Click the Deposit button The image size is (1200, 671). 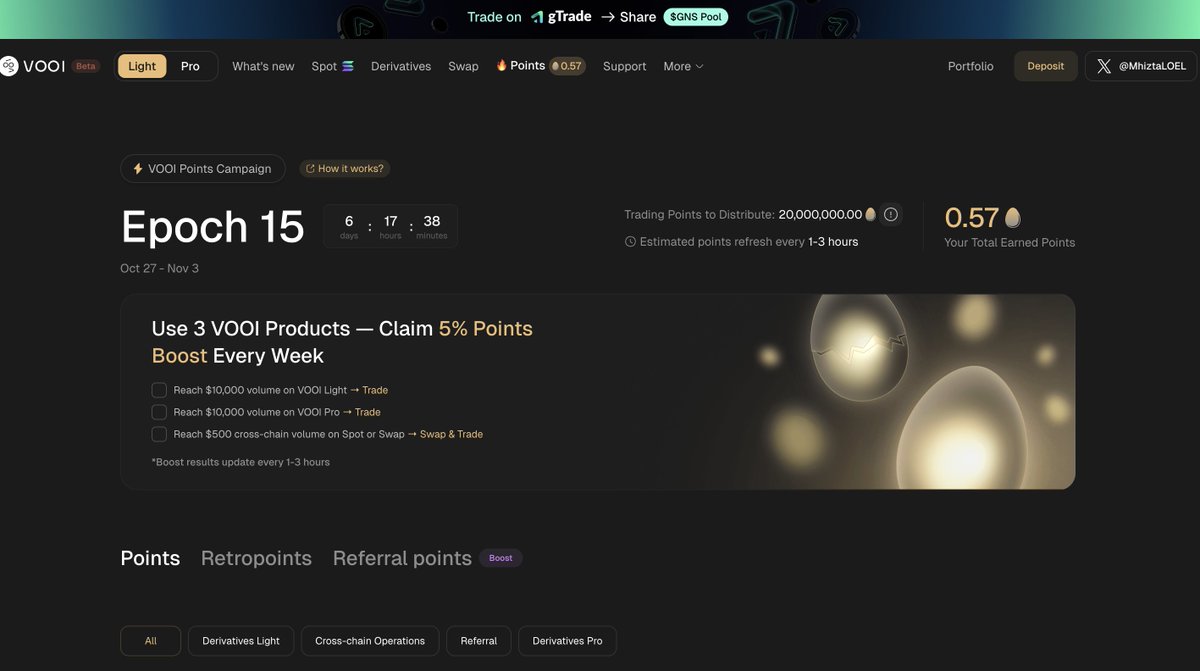tap(1046, 66)
